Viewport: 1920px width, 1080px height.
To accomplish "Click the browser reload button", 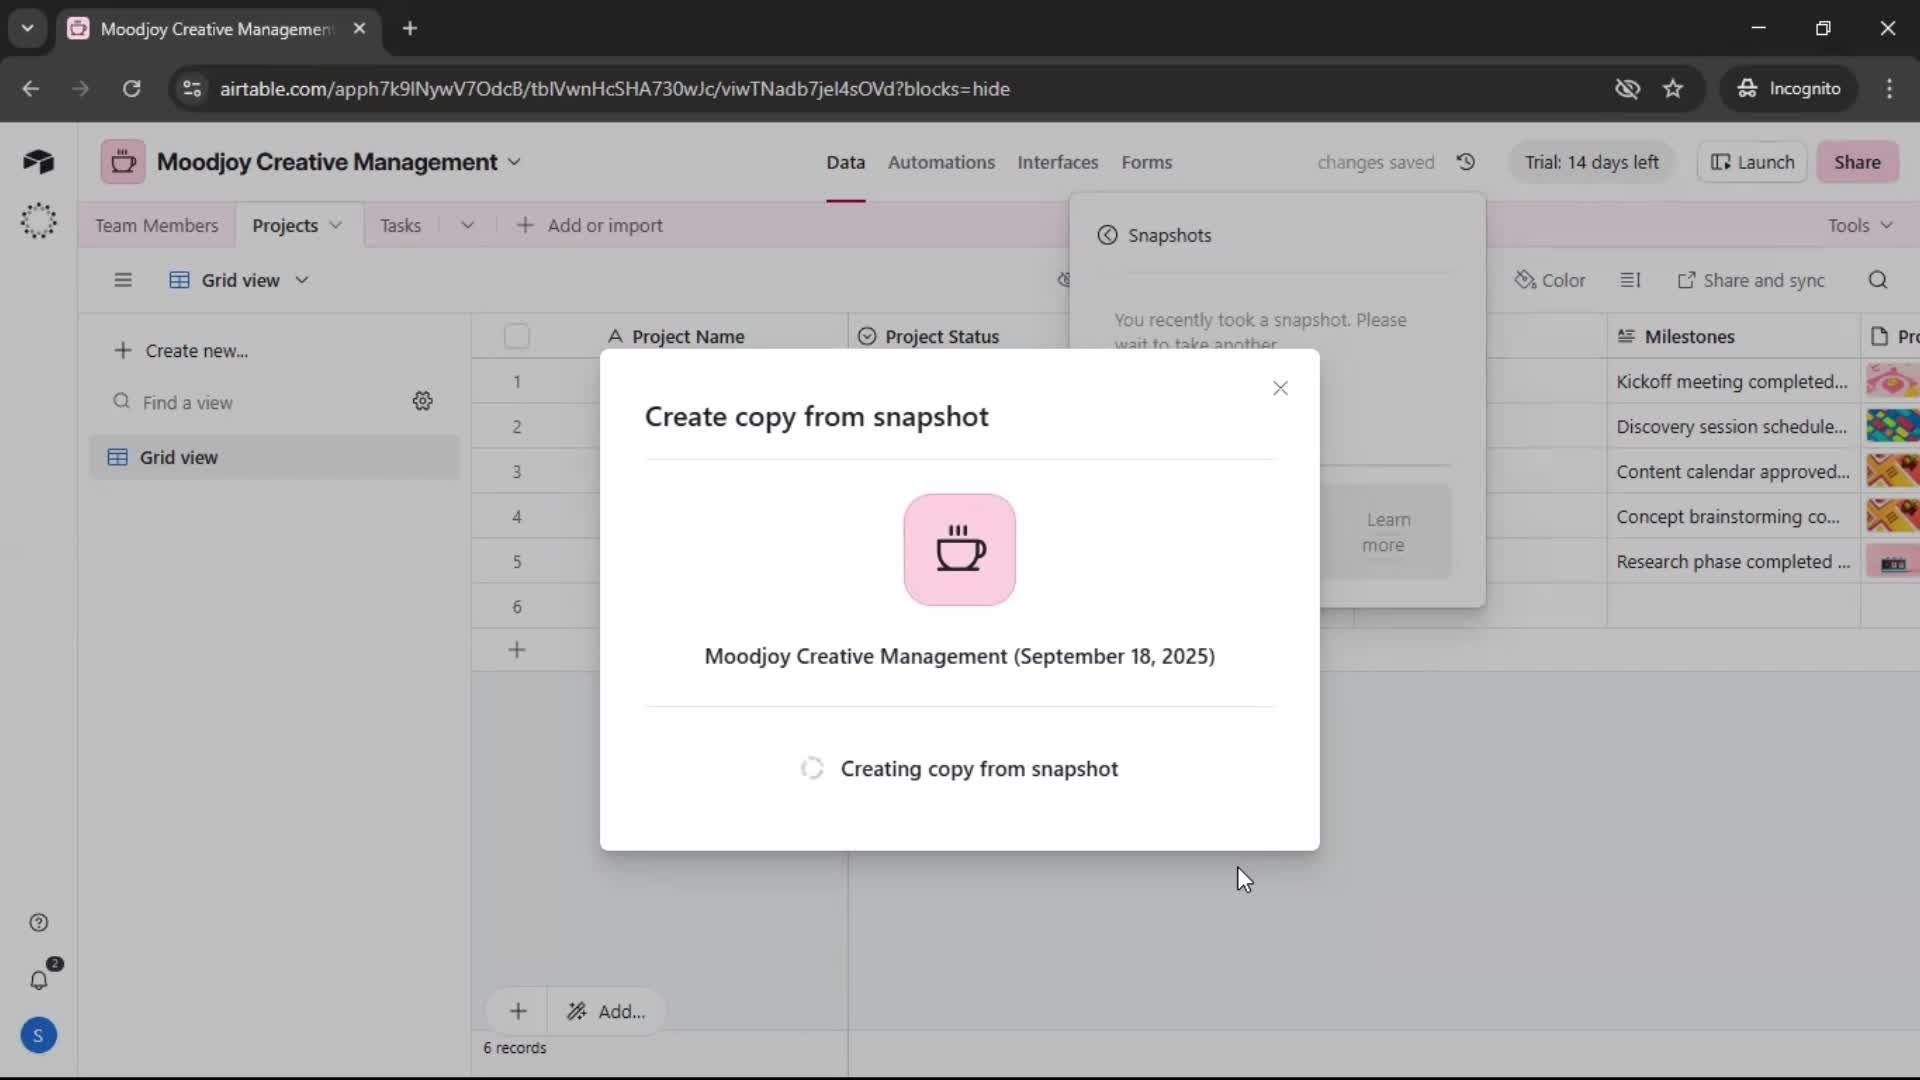I will 131,88.
